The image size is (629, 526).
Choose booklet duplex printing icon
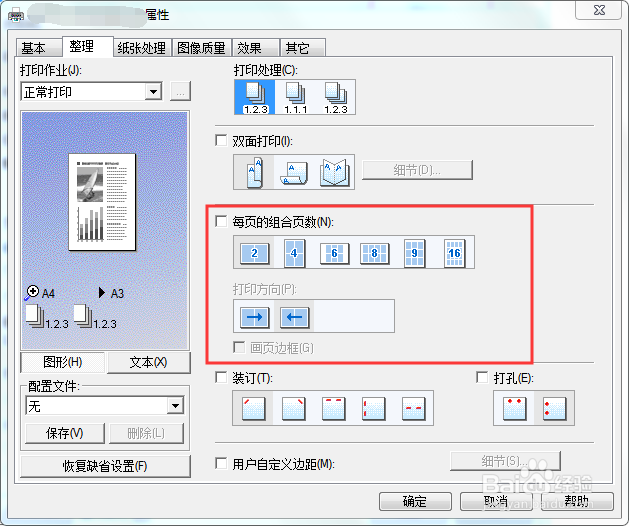[334, 172]
